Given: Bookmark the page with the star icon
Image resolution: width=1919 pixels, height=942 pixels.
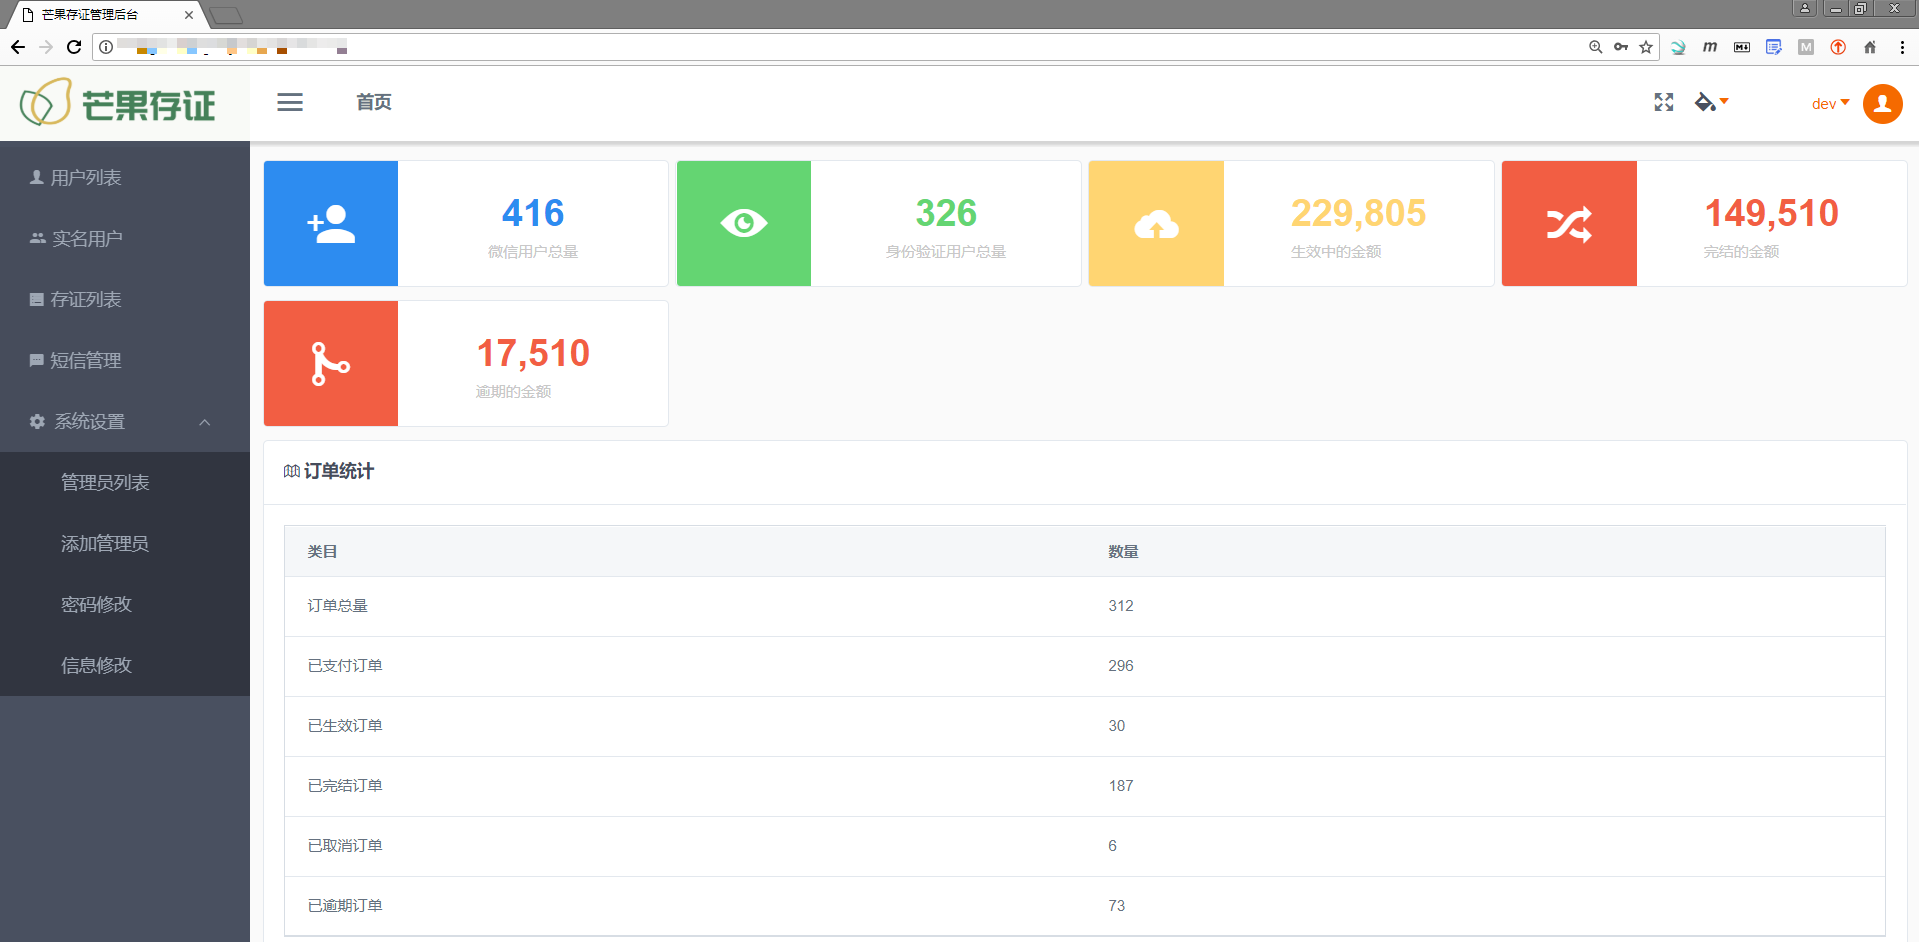Looking at the screenshot, I should tap(1646, 47).
